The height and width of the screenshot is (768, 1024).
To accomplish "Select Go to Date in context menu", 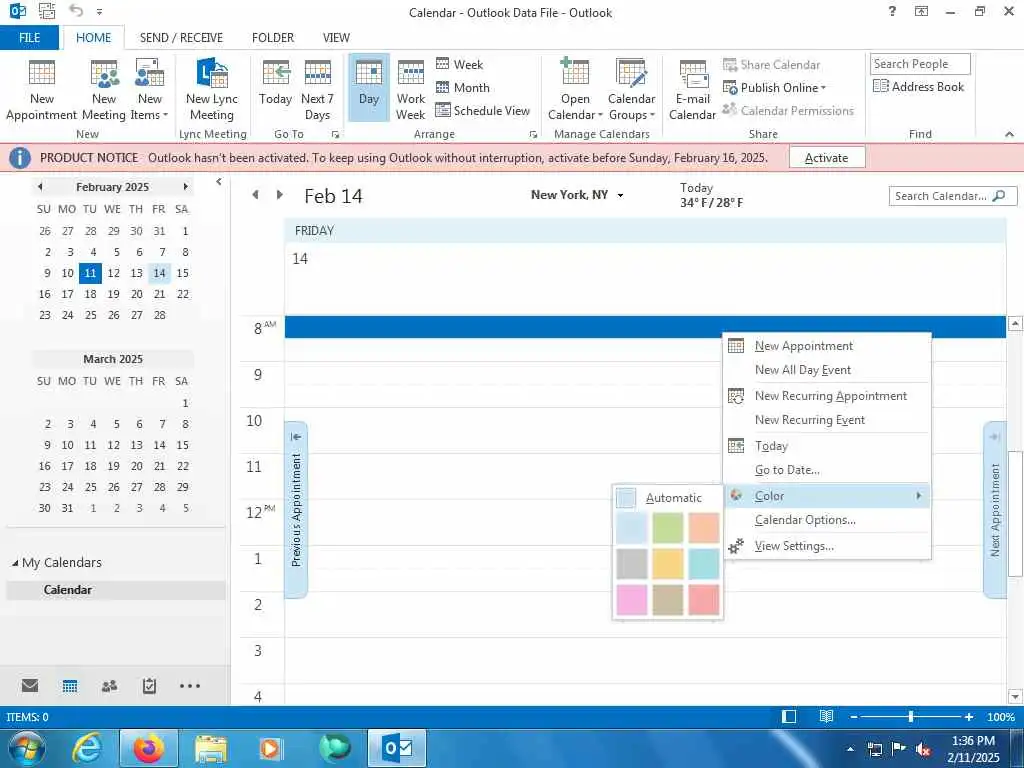I will coord(827,470).
